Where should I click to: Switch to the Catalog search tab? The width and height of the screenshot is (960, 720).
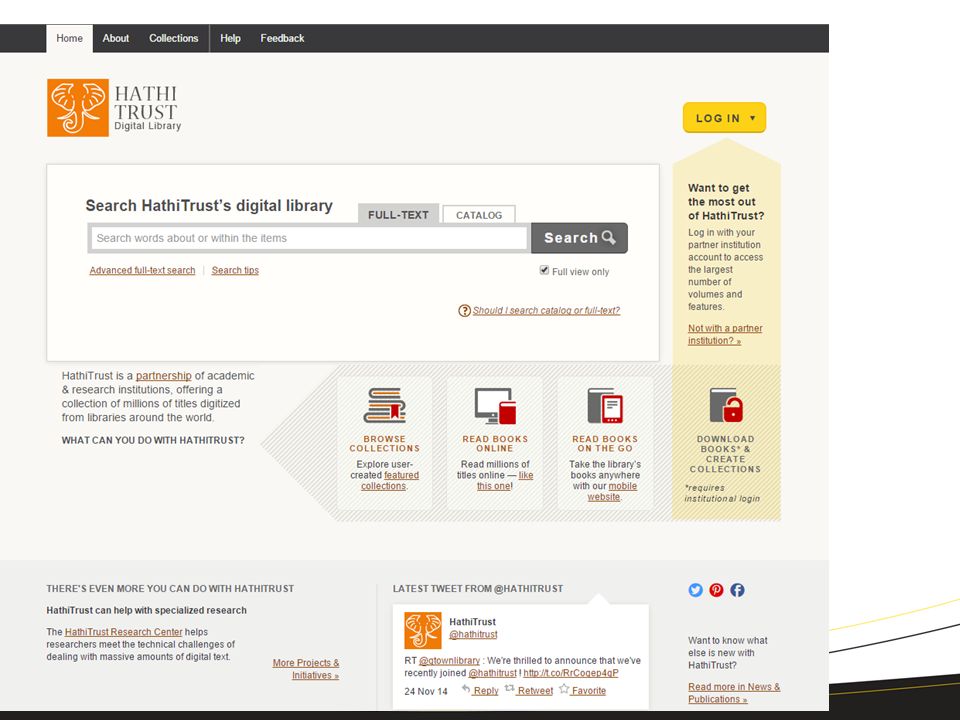click(479, 215)
